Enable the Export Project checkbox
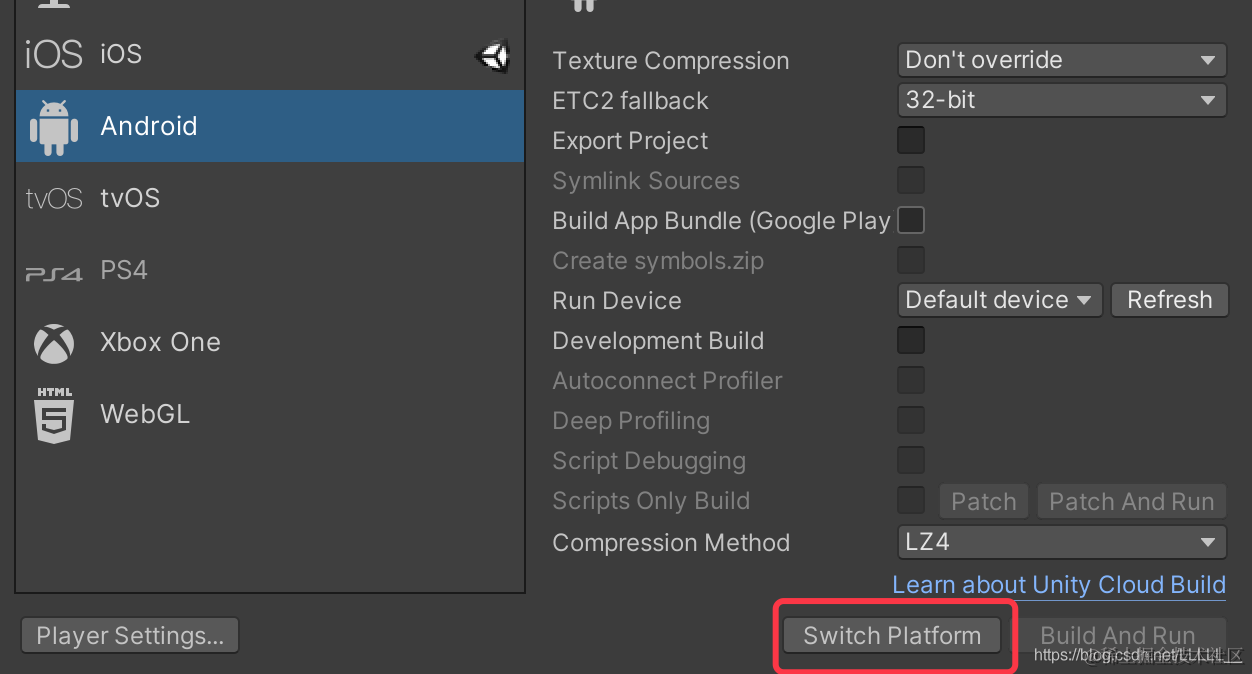This screenshot has width=1252, height=674. pyautogui.click(x=911, y=140)
